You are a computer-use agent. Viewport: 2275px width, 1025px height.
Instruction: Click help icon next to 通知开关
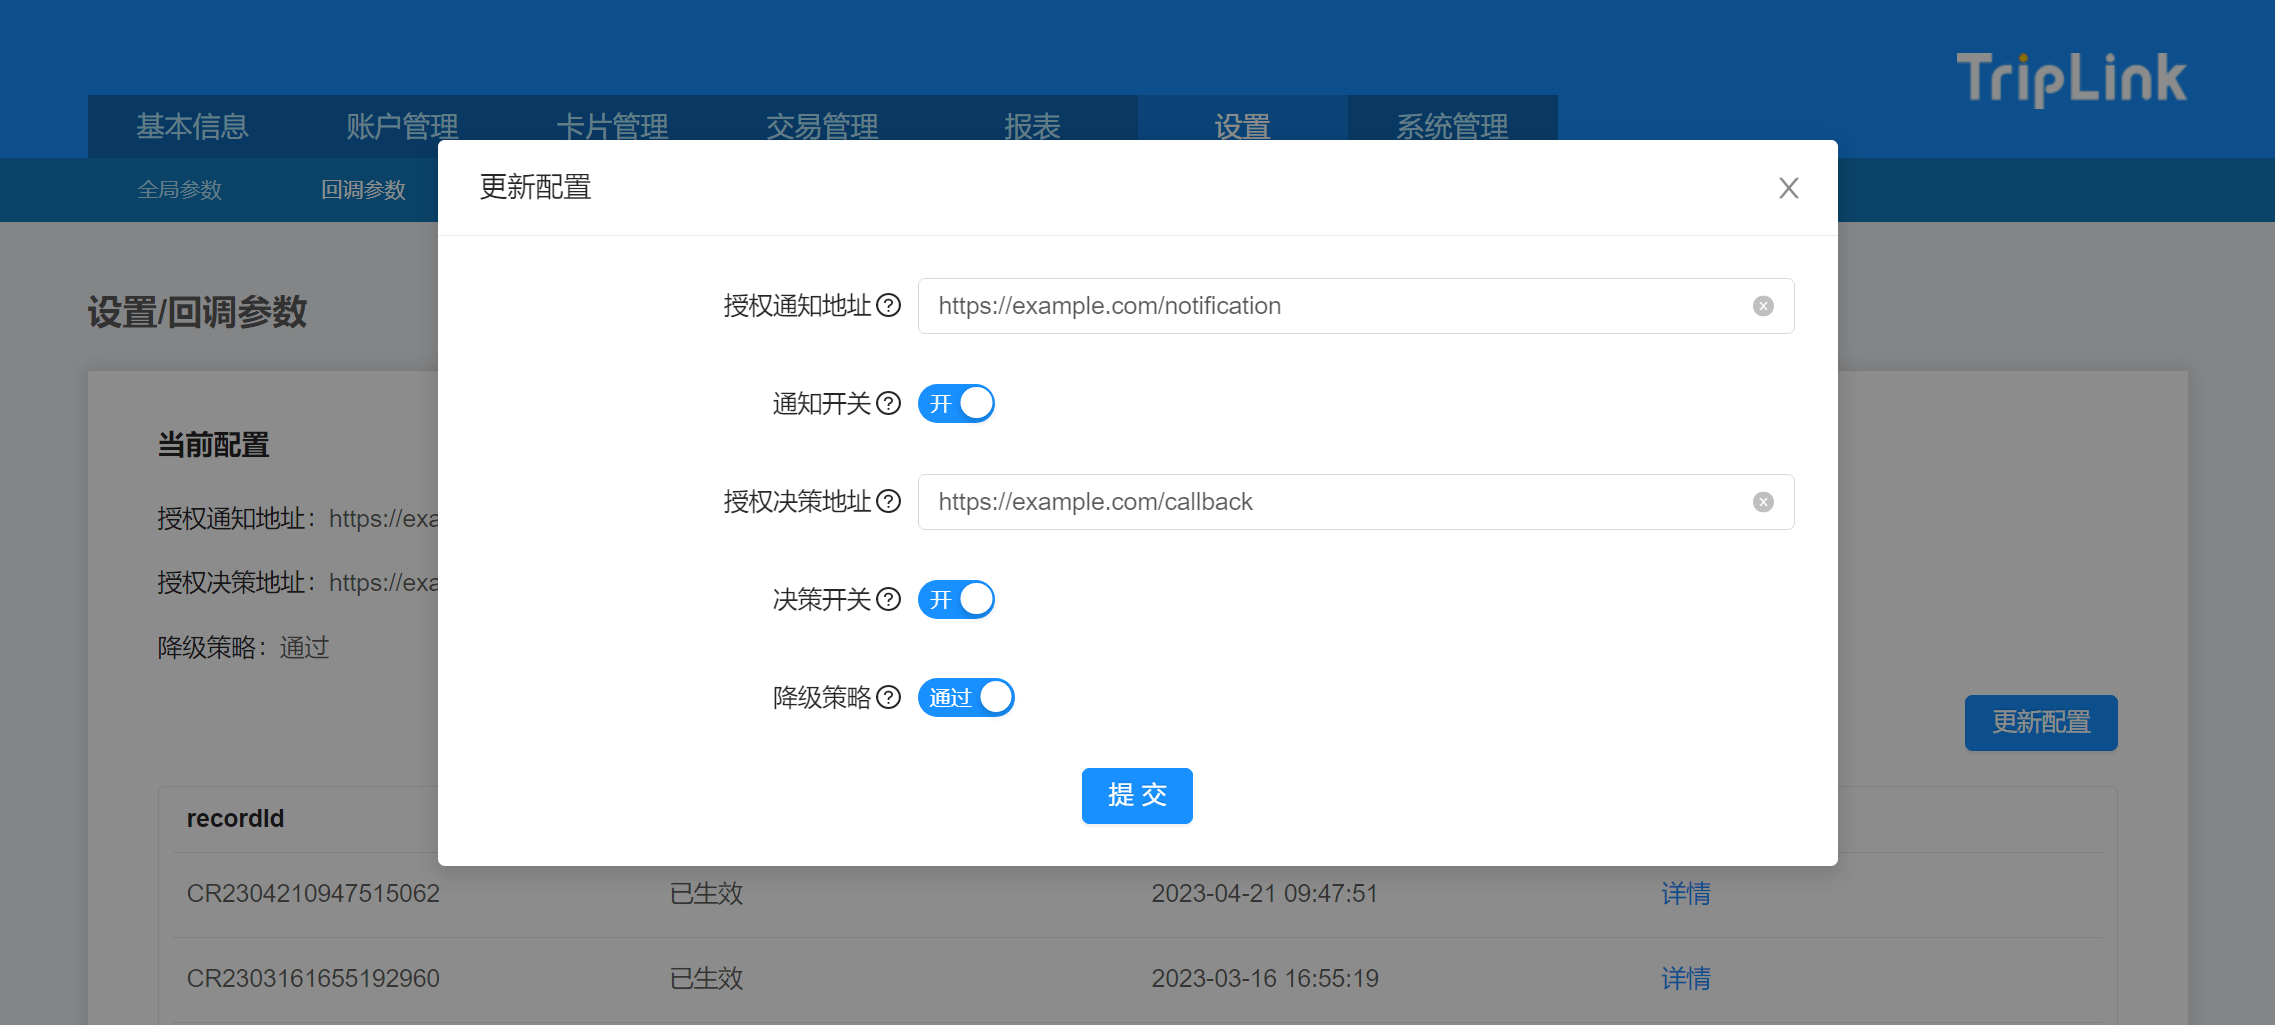[x=888, y=404]
